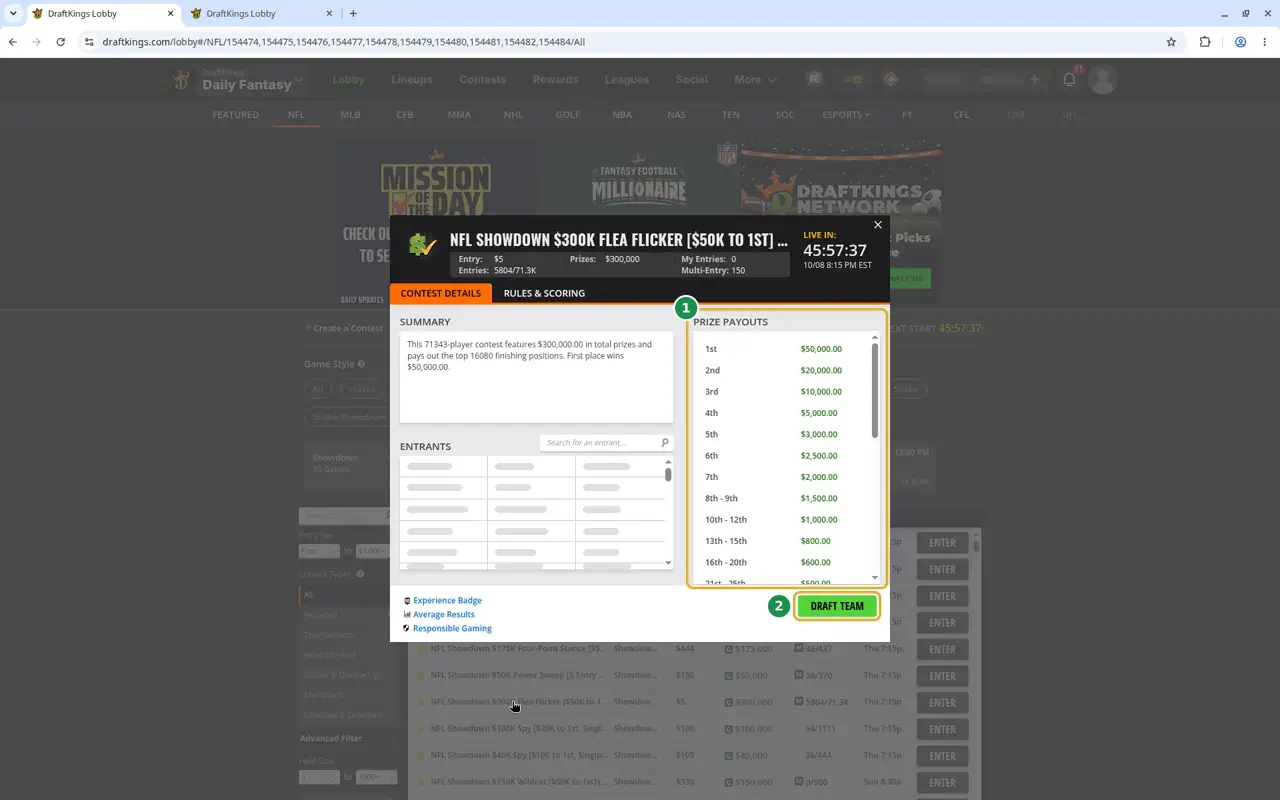Click the Contest Types info icon
Screen dimensions: 1280x800
click(x=360, y=575)
